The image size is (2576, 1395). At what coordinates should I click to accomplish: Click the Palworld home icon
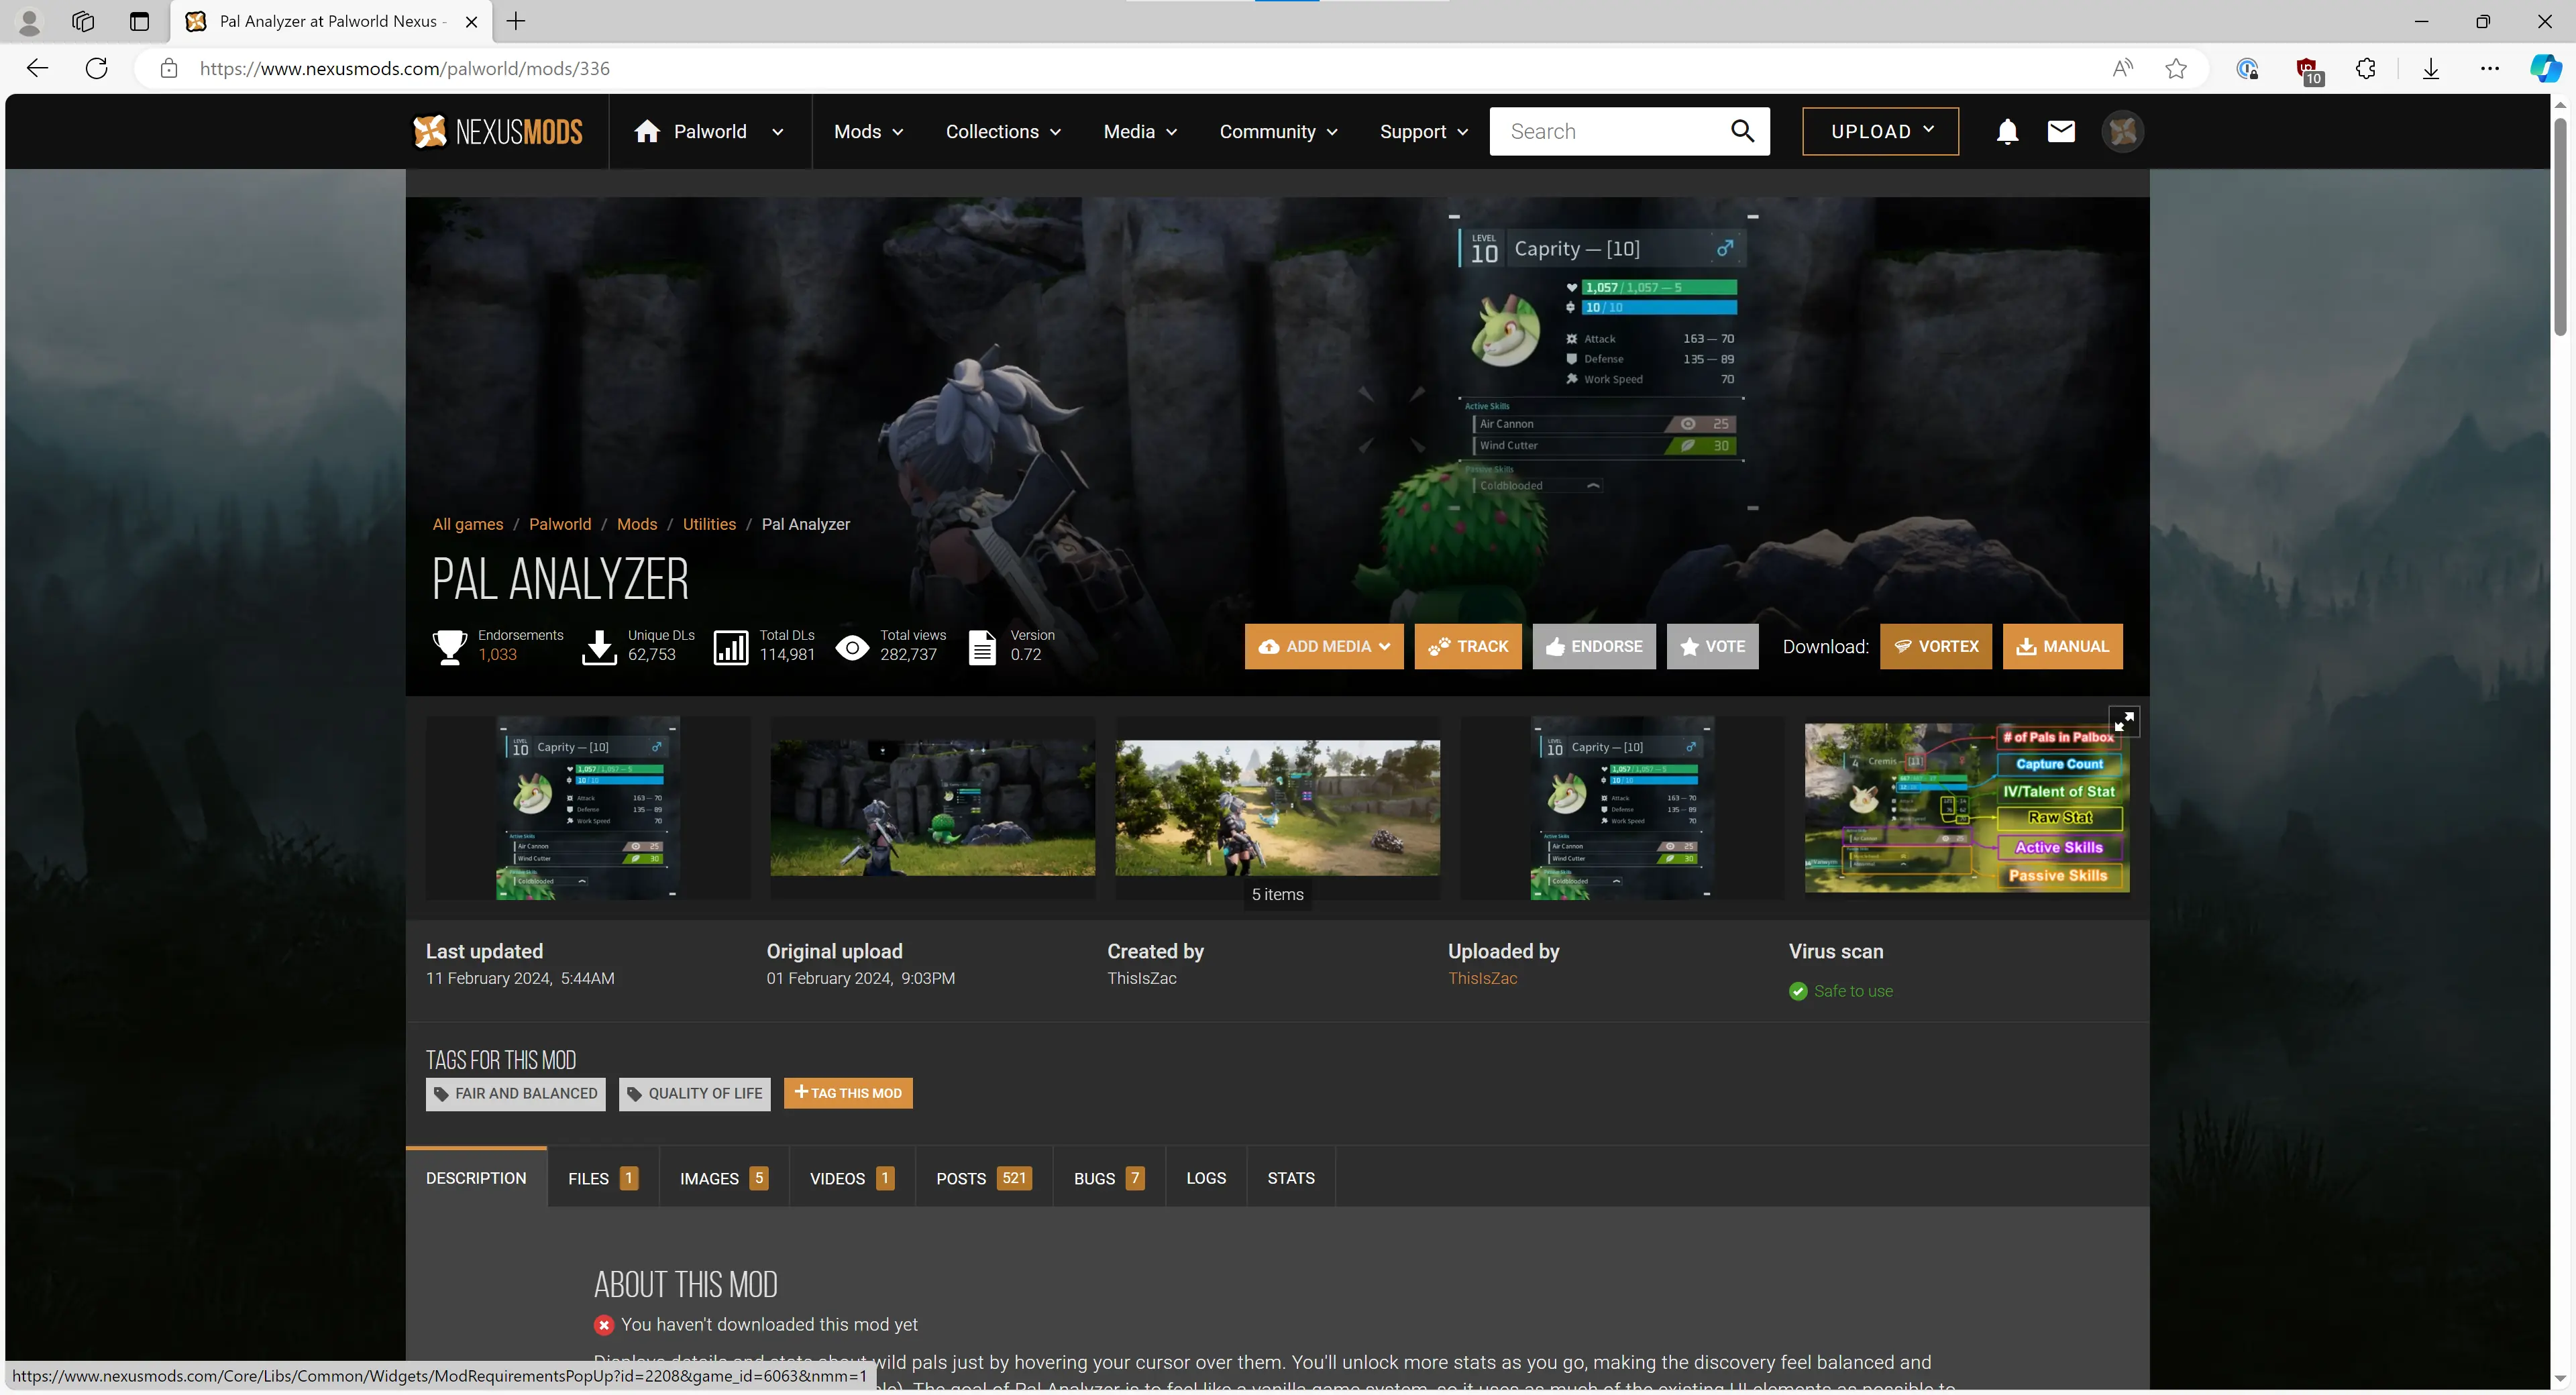[647, 131]
